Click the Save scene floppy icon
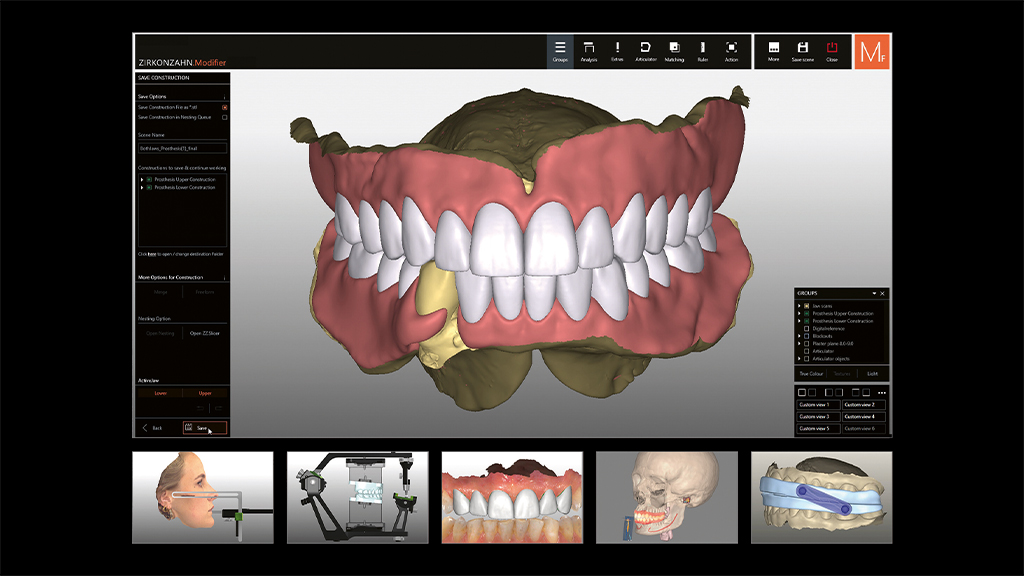 point(802,51)
